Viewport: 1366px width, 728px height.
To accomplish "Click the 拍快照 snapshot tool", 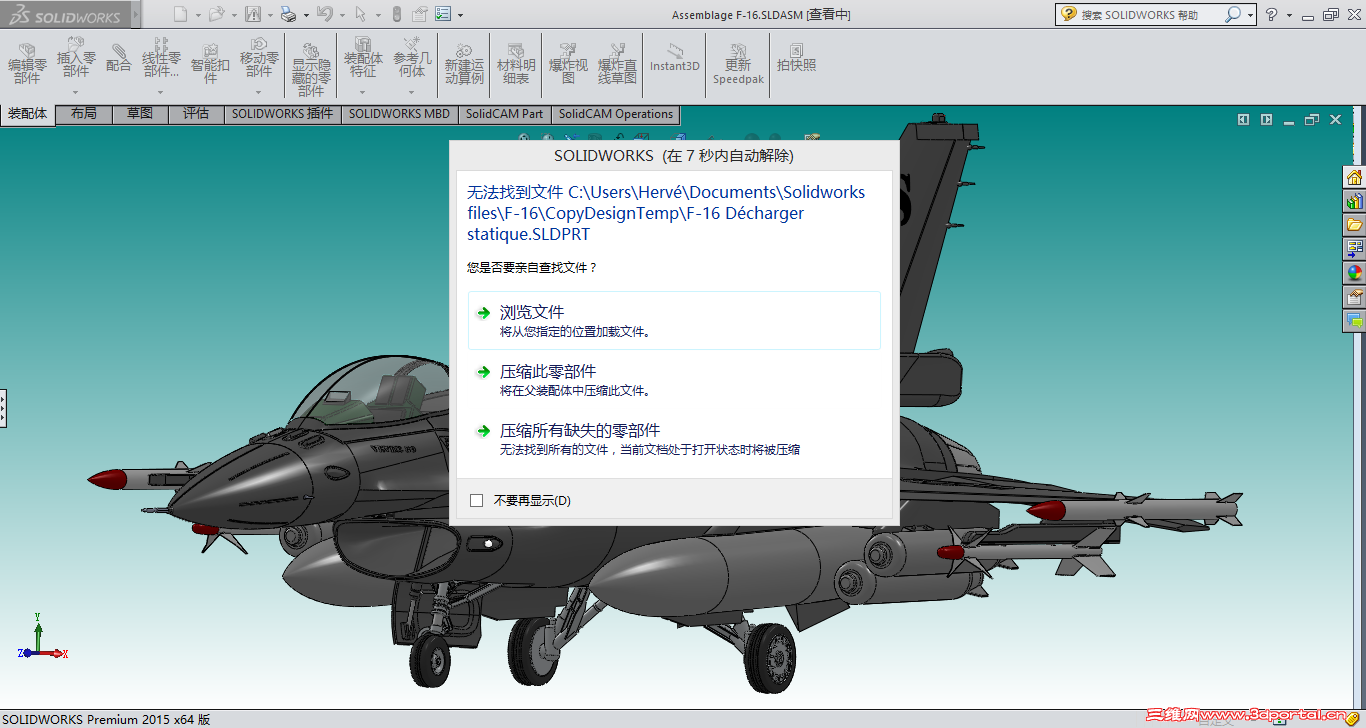I will [797, 59].
